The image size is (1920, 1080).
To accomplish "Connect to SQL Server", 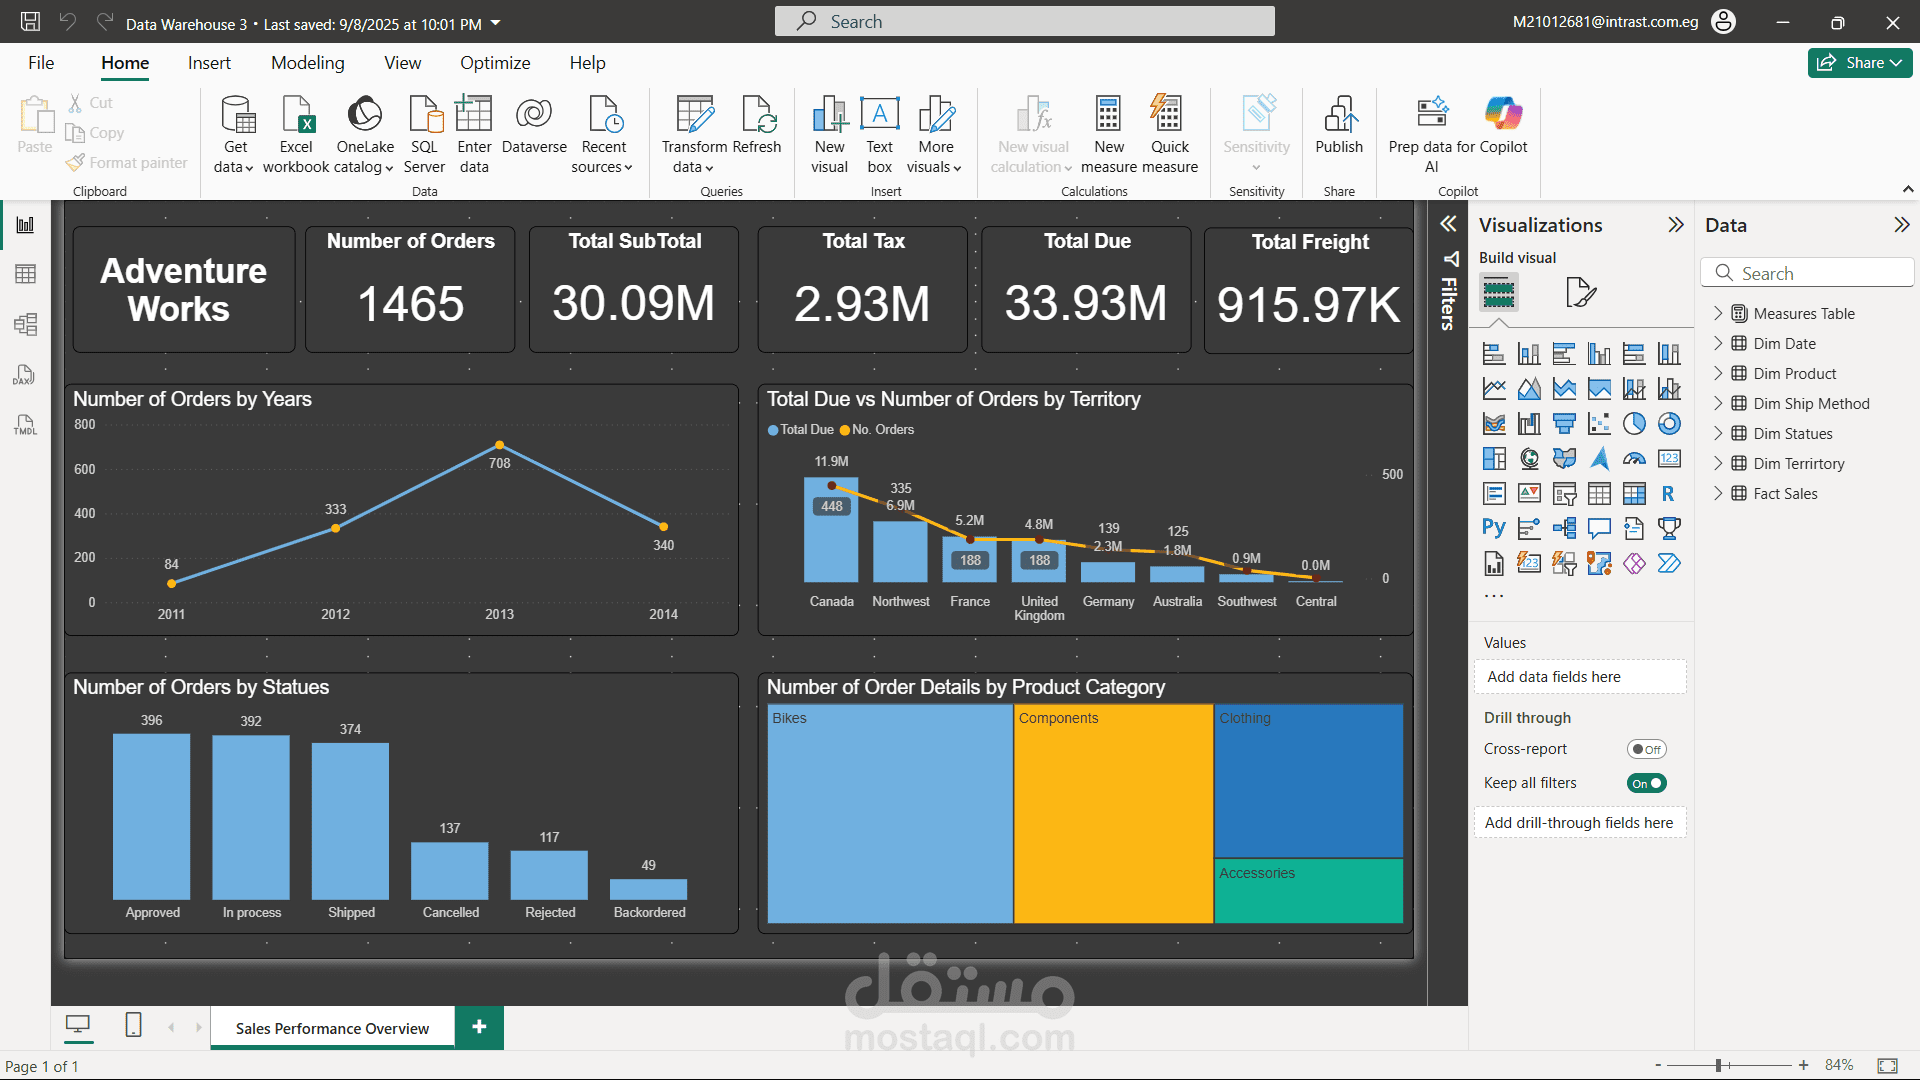I will click(424, 134).
